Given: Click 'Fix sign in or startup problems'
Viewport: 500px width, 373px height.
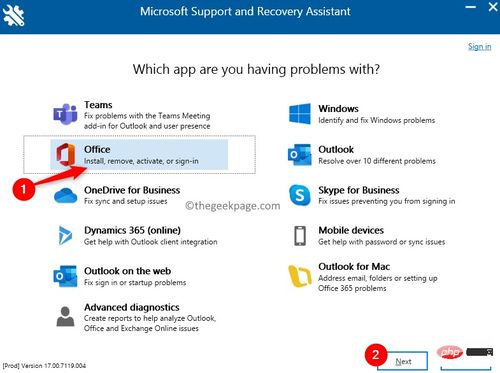Looking at the screenshot, I should 135,283.
